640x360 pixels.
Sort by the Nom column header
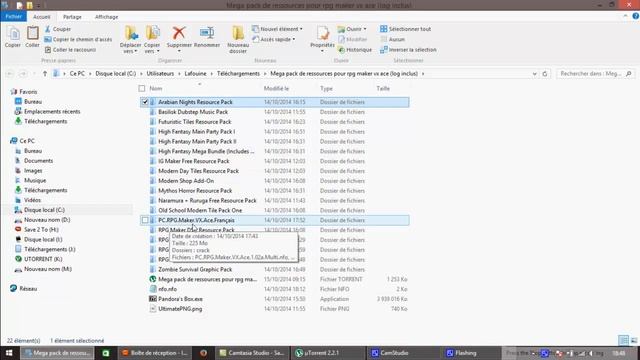pyautogui.click(x=156, y=88)
